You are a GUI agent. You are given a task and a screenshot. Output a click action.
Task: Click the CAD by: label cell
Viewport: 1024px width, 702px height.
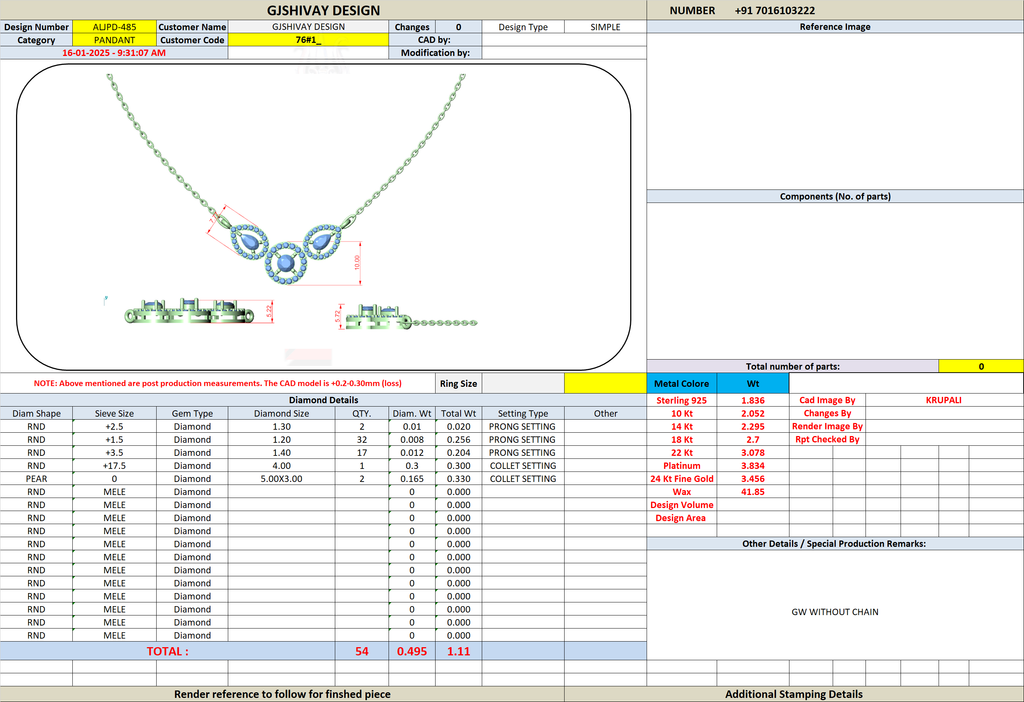[x=435, y=40]
